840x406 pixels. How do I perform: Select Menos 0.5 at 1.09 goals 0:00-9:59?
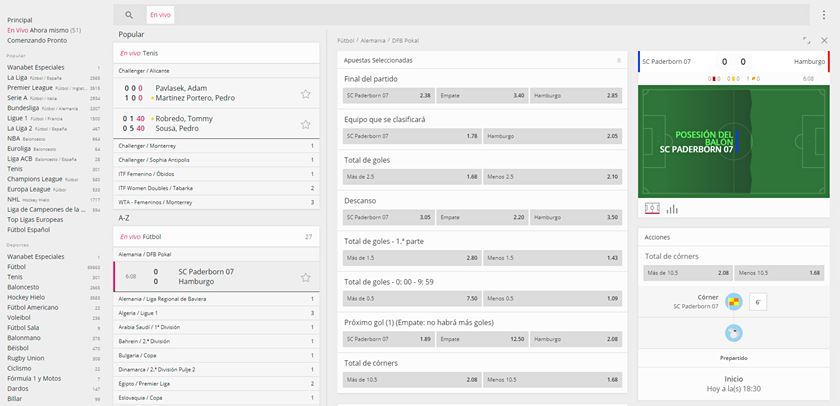click(x=552, y=298)
